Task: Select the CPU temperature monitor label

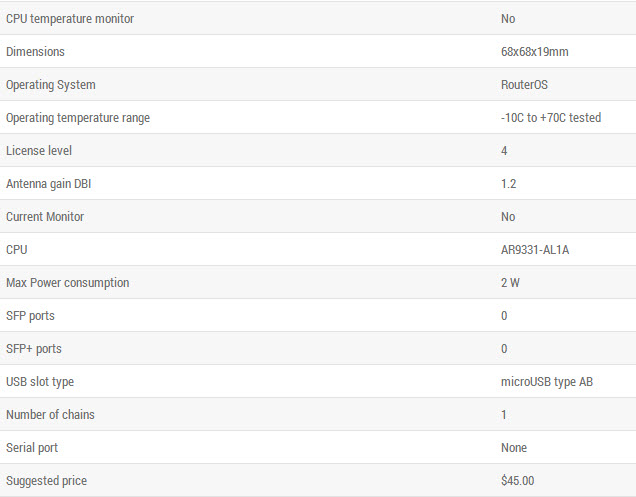Action: 70,19
